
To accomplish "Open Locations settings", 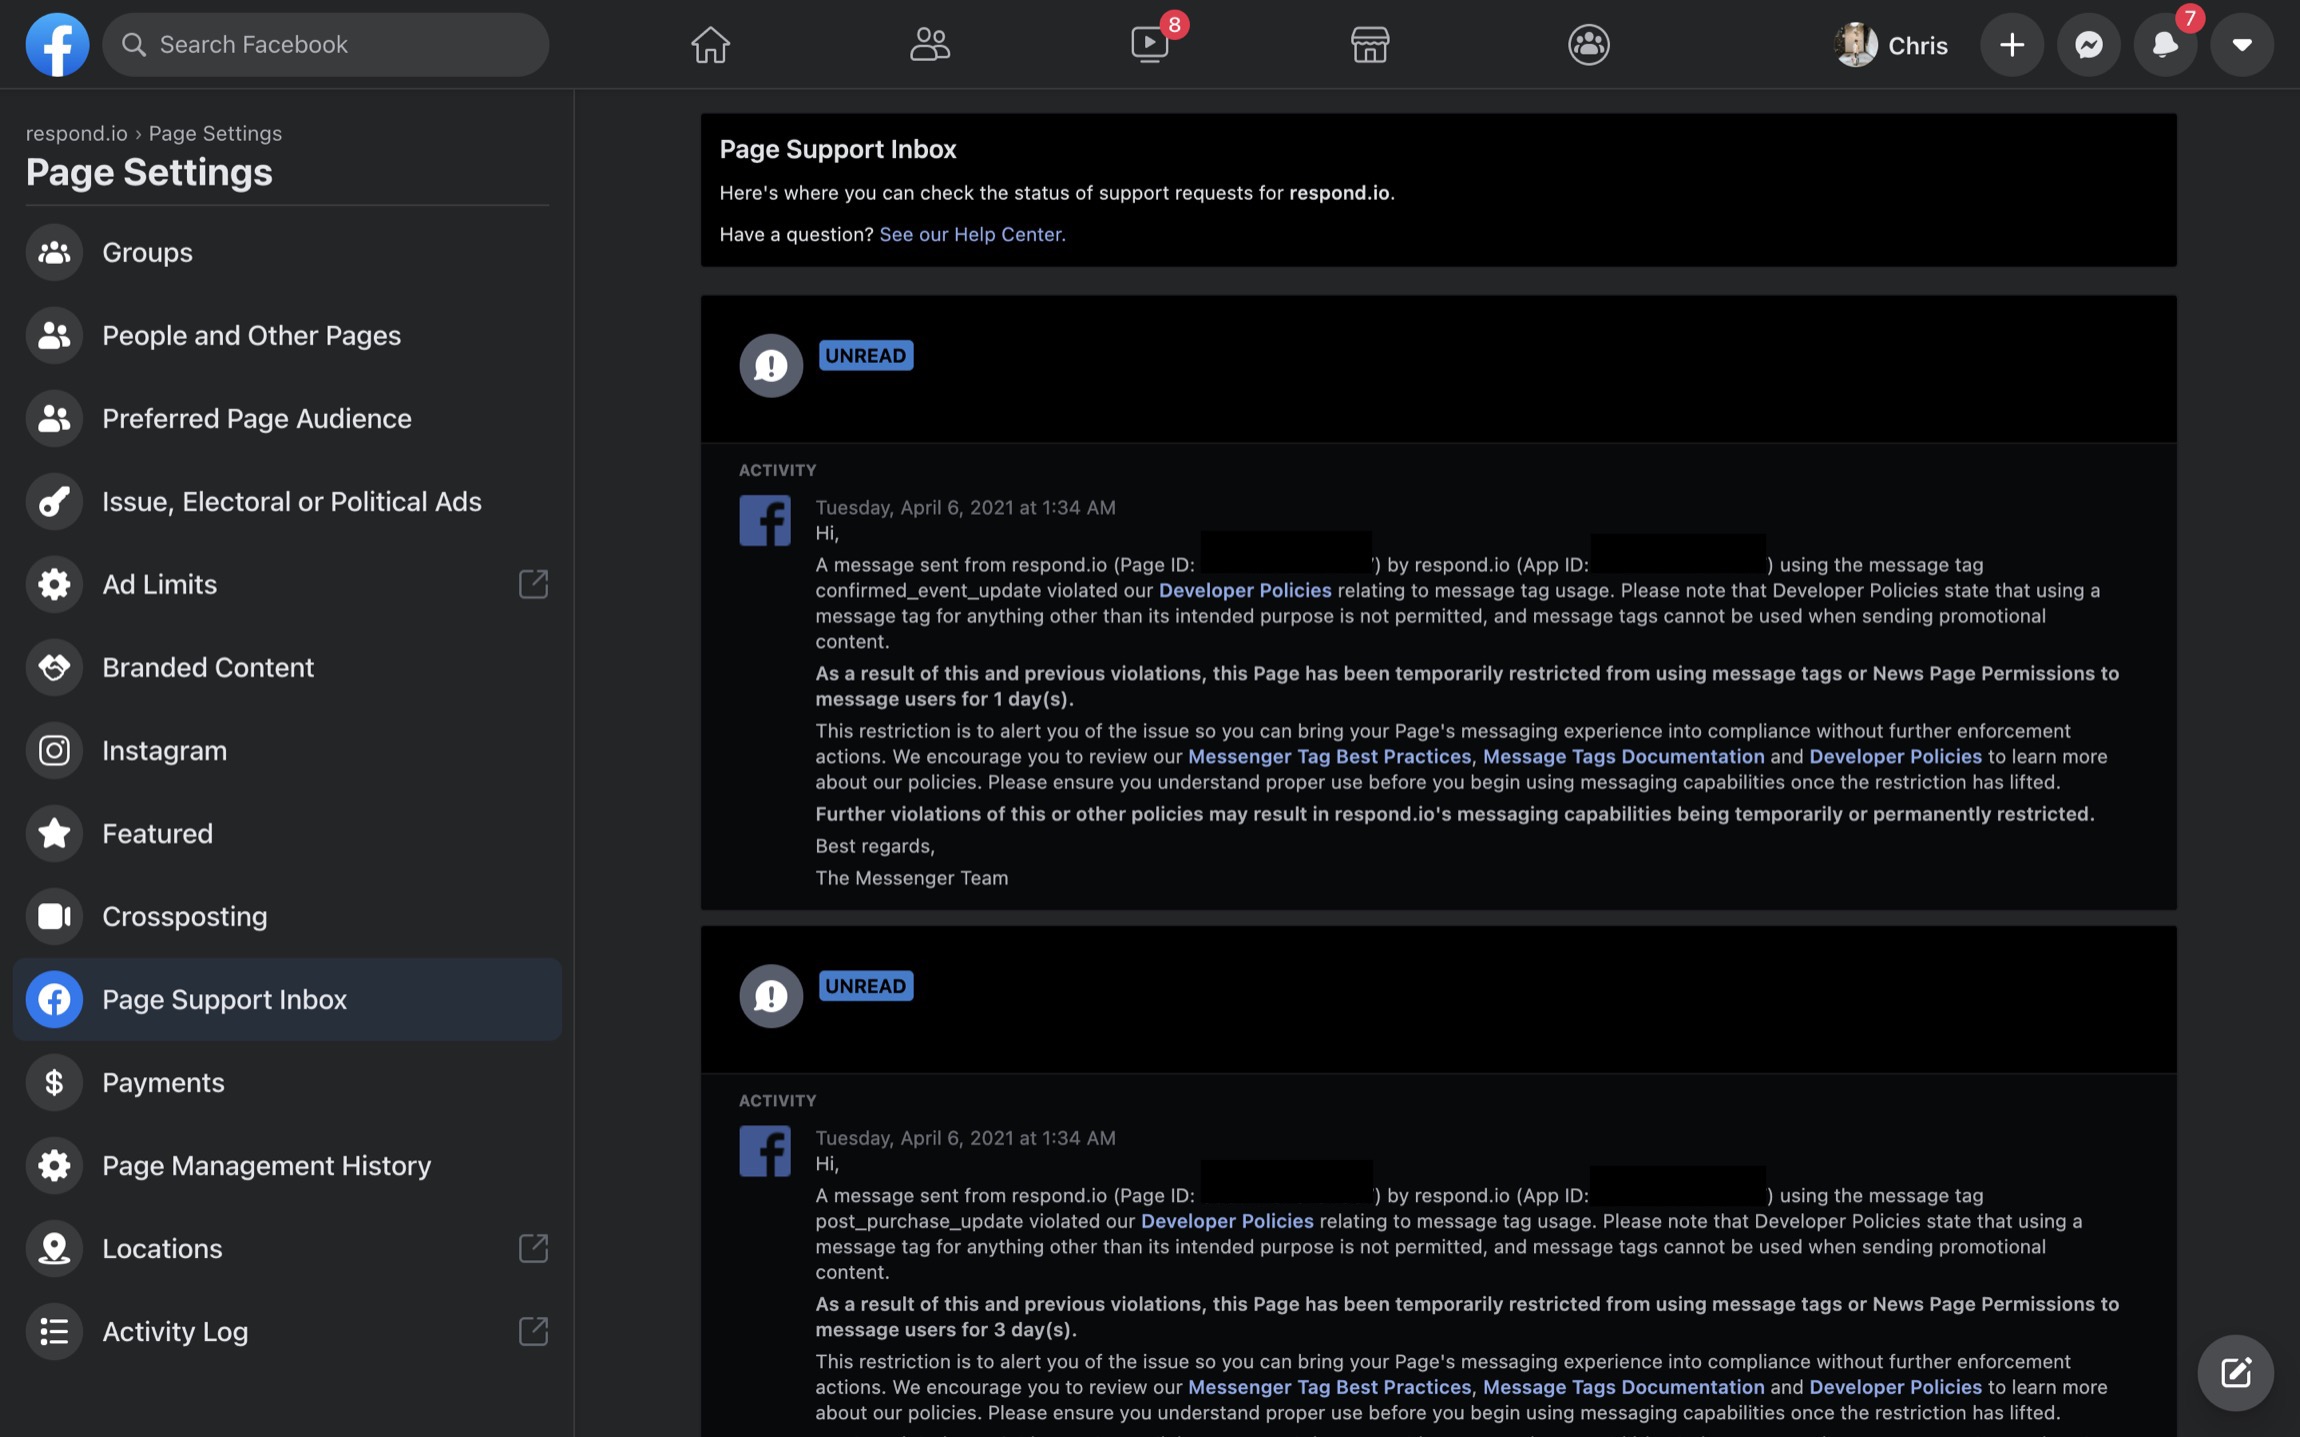I will 288,1248.
